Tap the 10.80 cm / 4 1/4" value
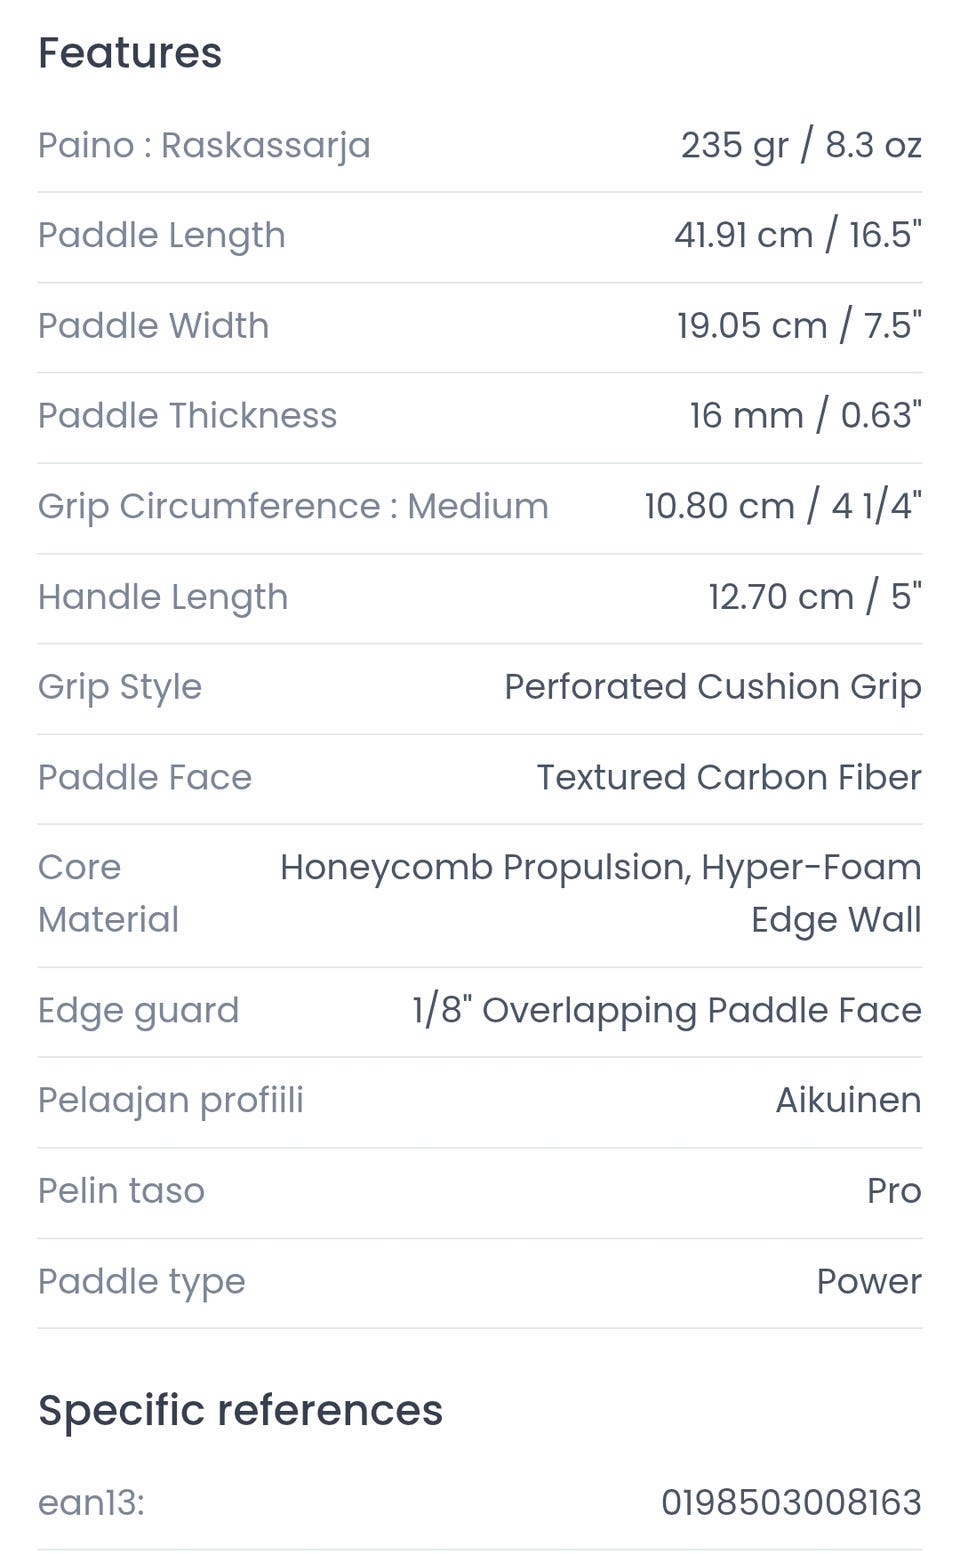 (x=782, y=506)
